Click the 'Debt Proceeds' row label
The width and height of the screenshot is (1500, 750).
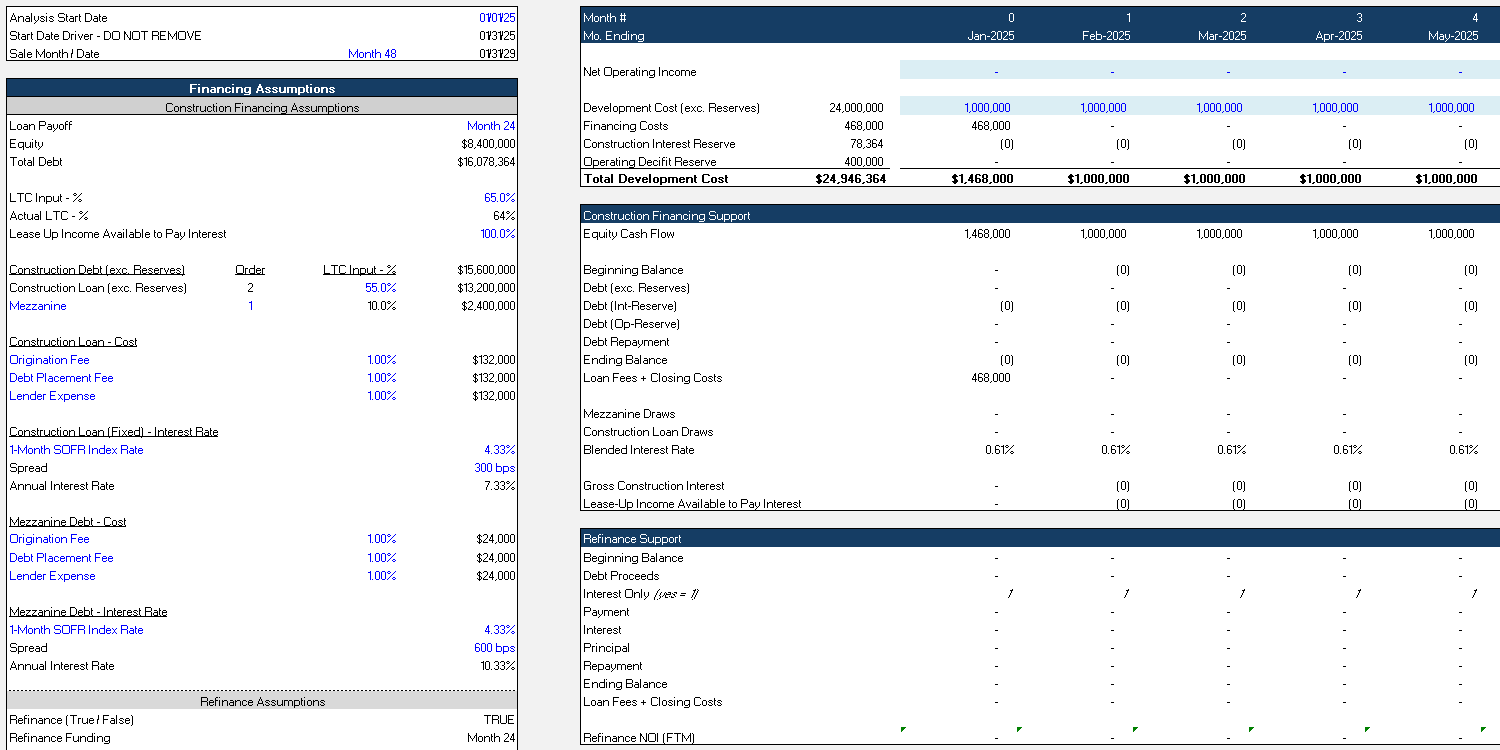(x=621, y=576)
